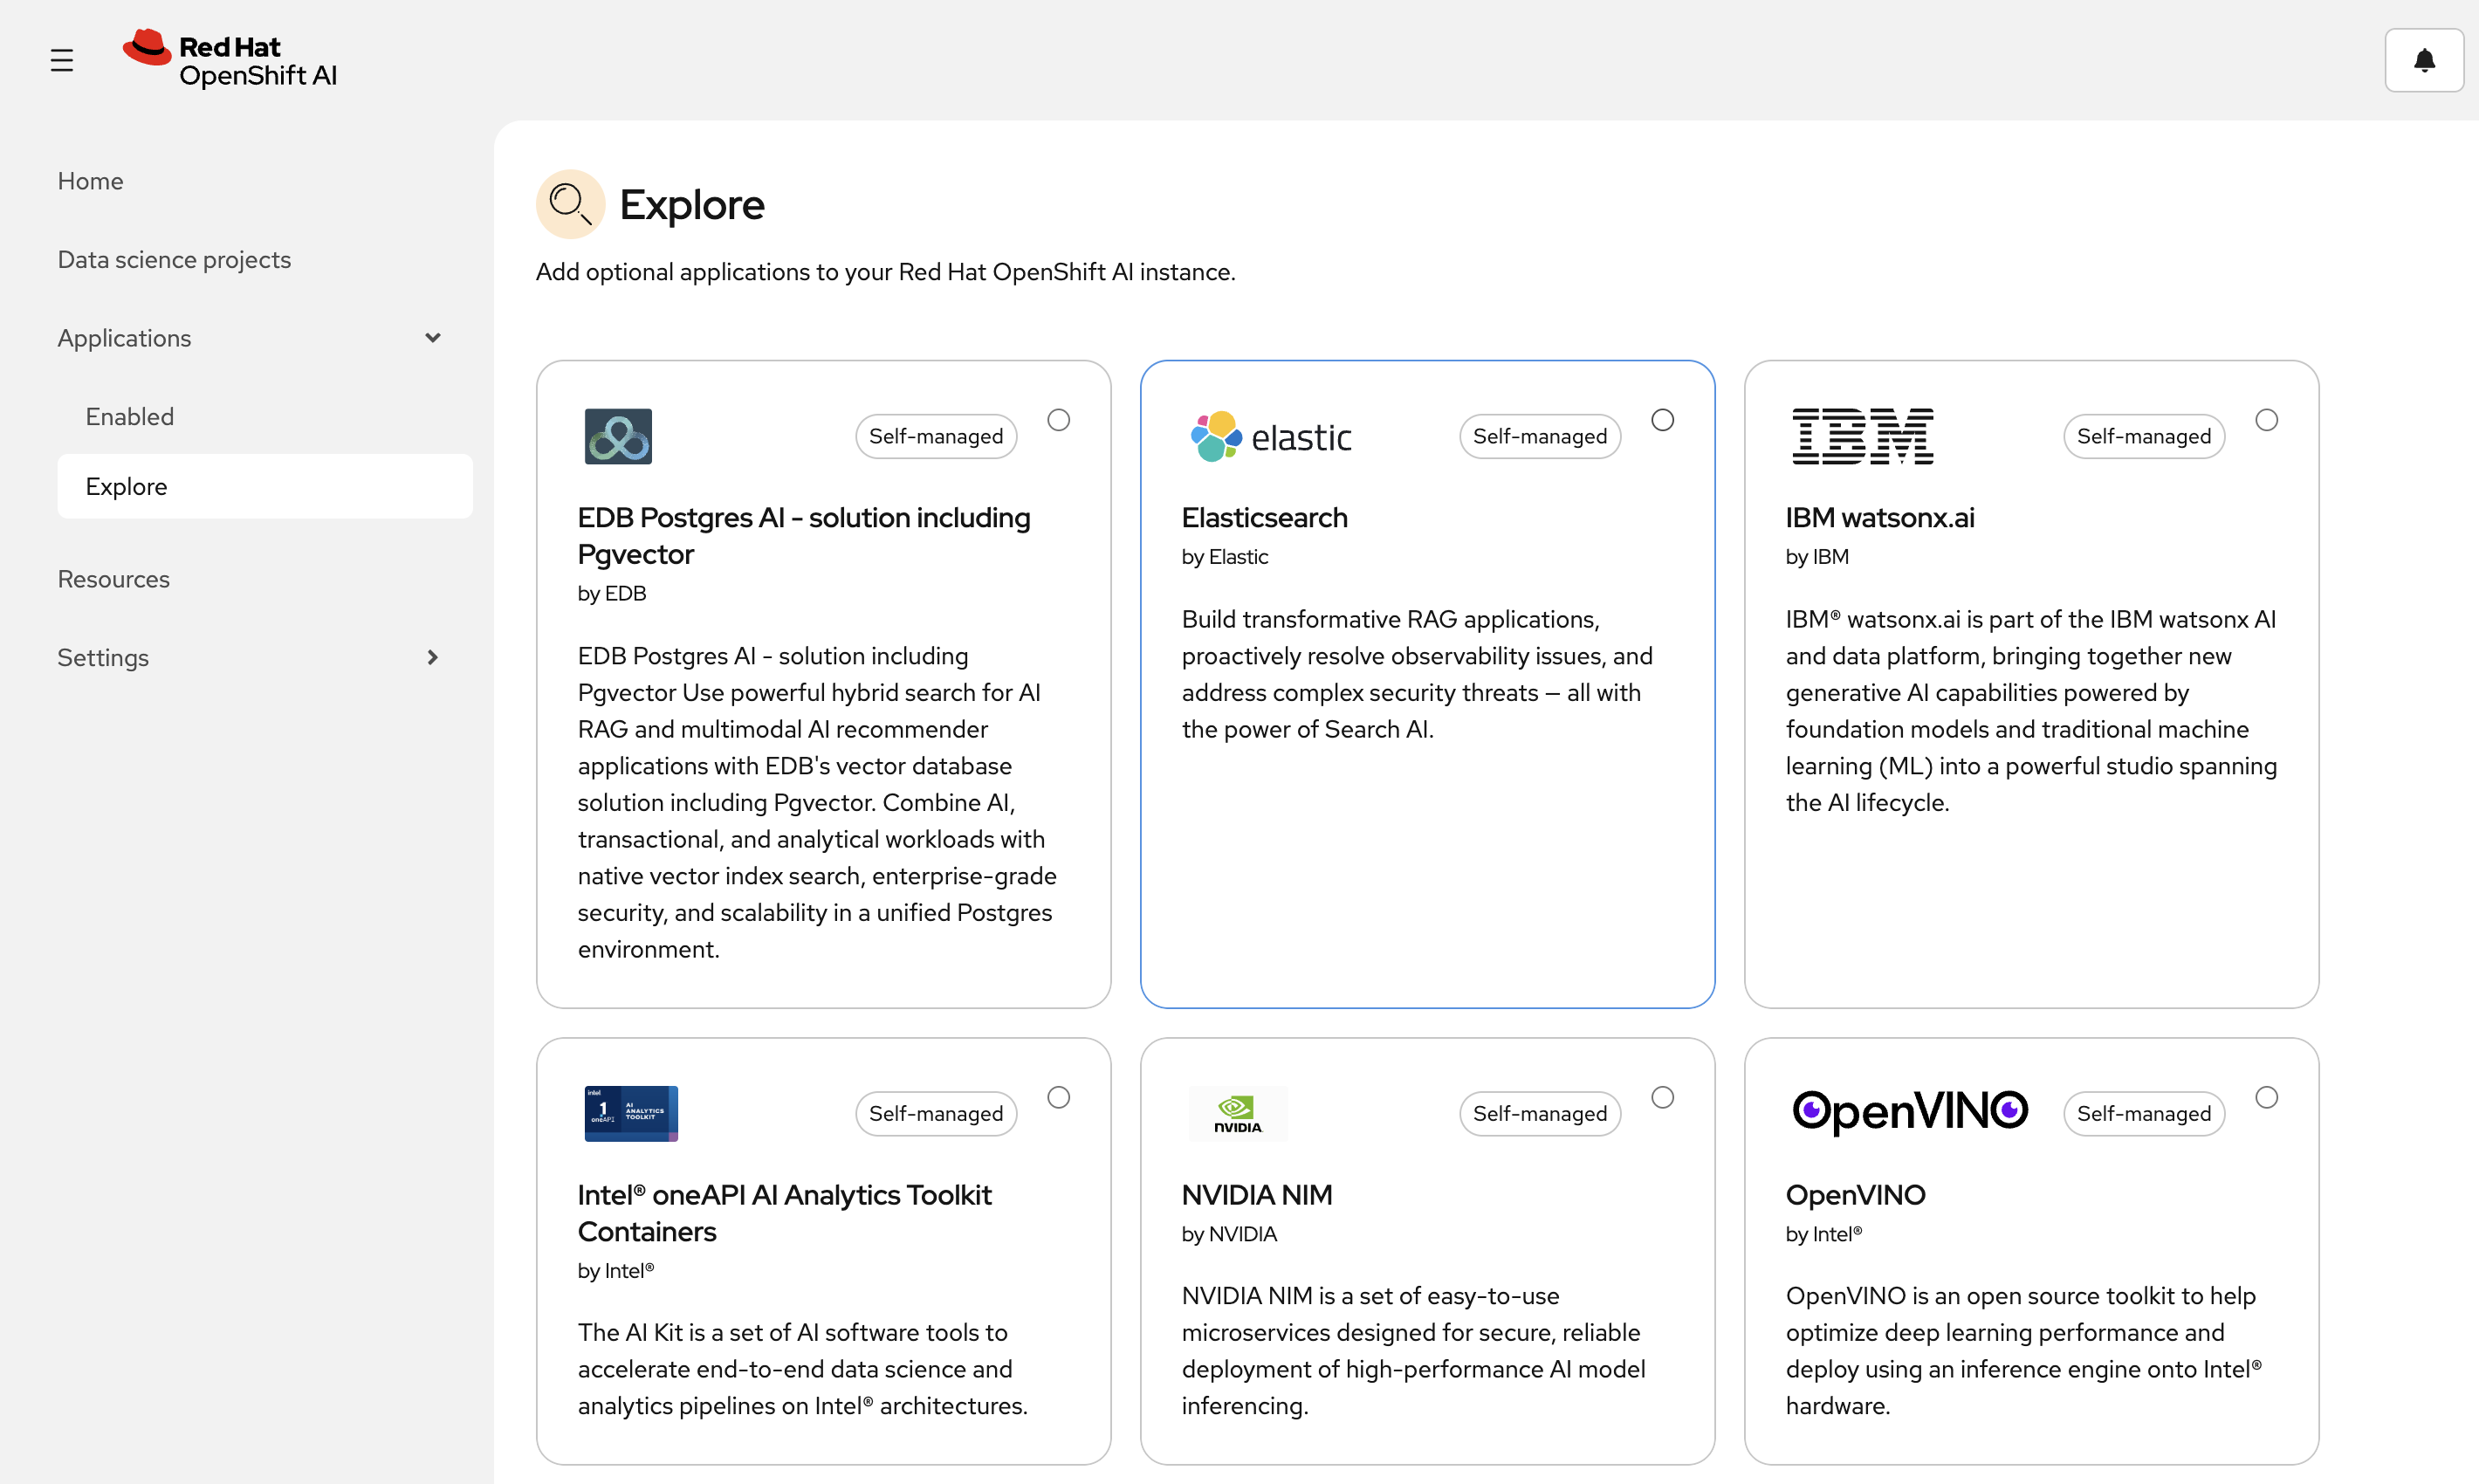Click the Intel oneAPI toolkit logo
Image resolution: width=2479 pixels, height=1484 pixels.
click(631, 1113)
